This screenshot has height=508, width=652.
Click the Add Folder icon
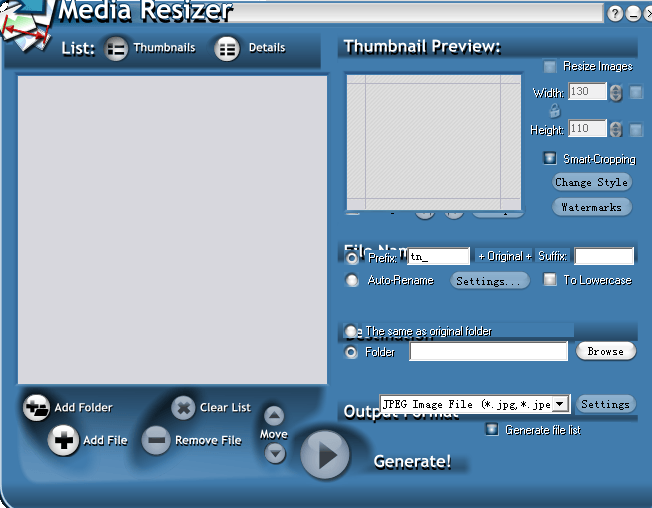point(36,407)
